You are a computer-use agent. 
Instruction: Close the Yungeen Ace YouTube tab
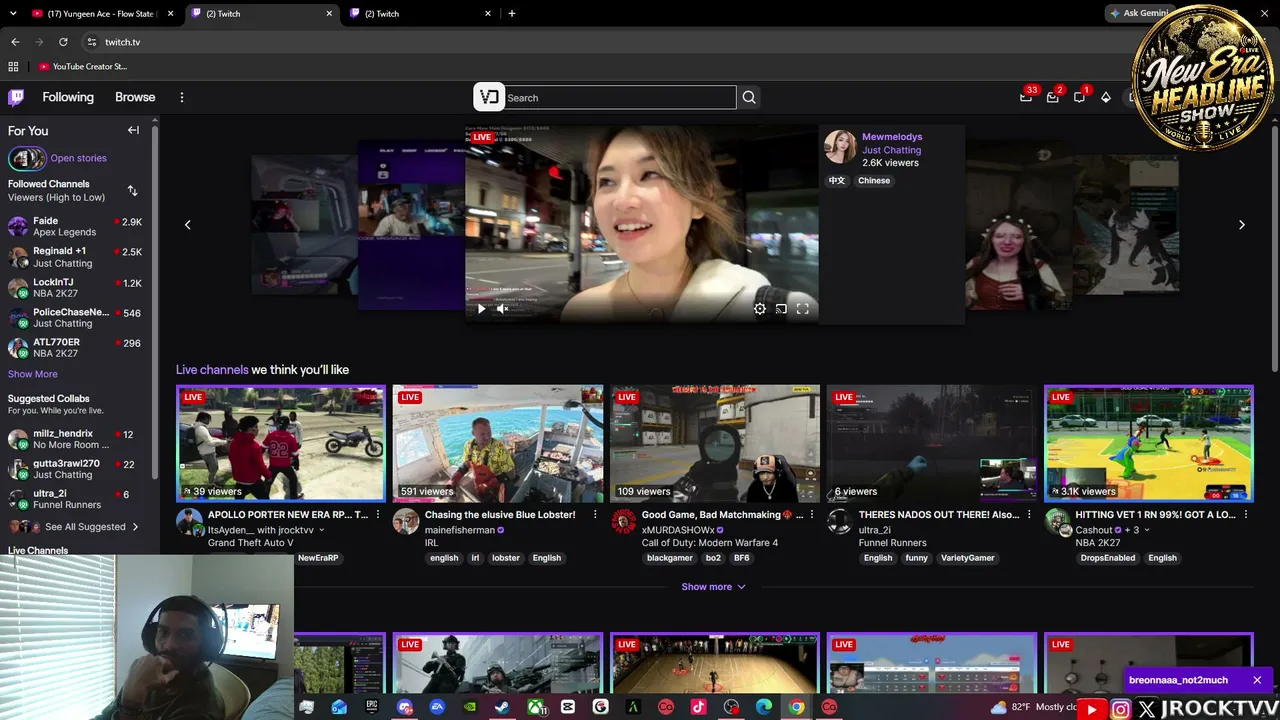point(170,13)
